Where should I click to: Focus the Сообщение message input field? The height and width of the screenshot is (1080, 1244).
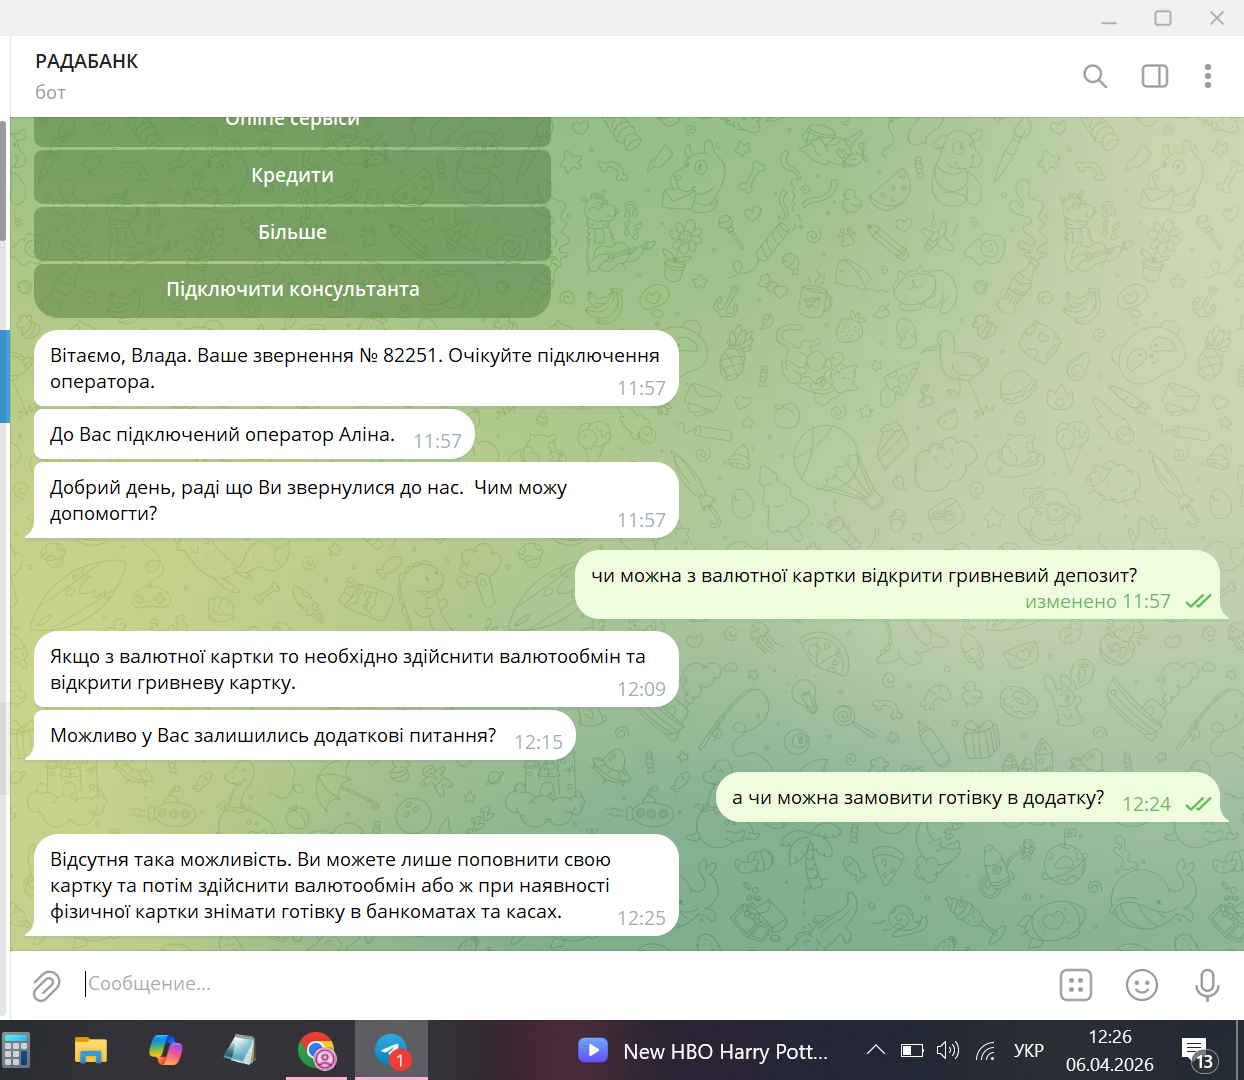point(560,984)
